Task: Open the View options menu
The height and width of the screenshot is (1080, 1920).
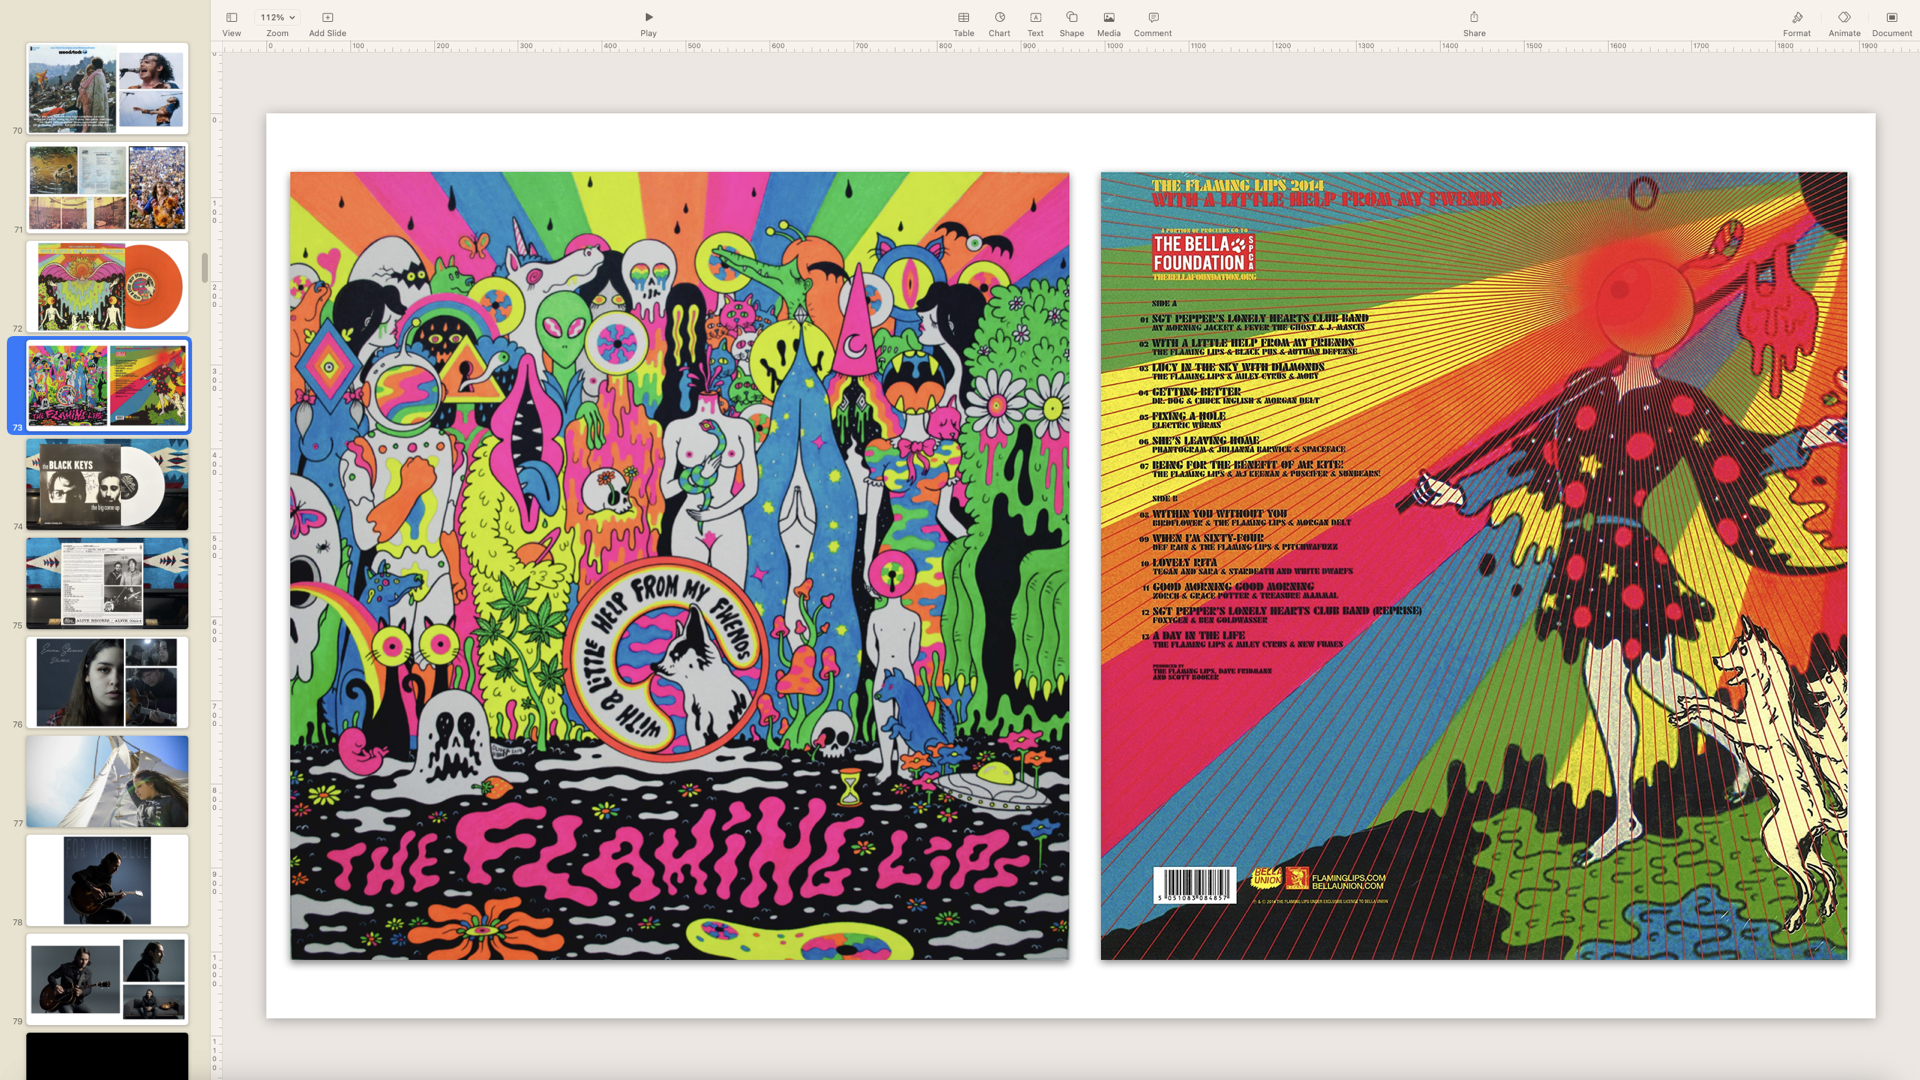Action: pyautogui.click(x=231, y=18)
